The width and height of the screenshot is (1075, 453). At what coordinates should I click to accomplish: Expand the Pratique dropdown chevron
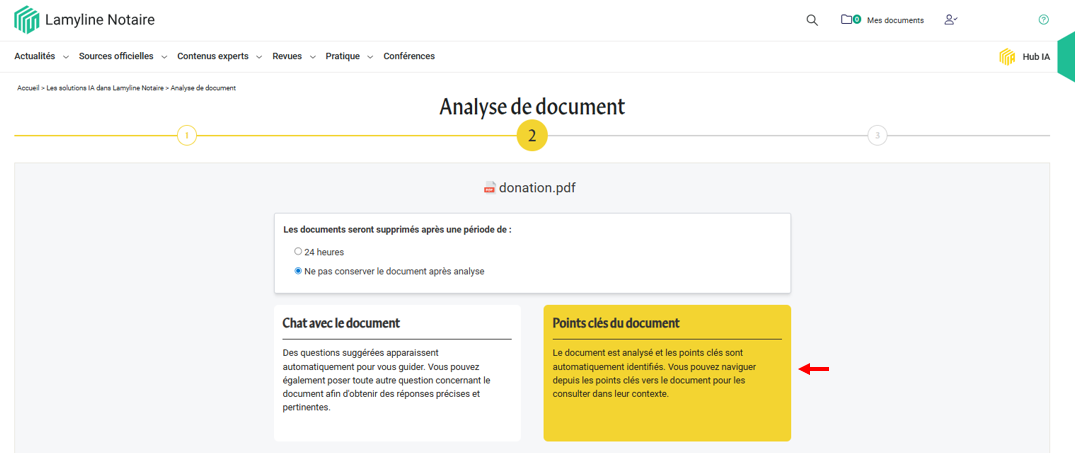[x=370, y=57]
